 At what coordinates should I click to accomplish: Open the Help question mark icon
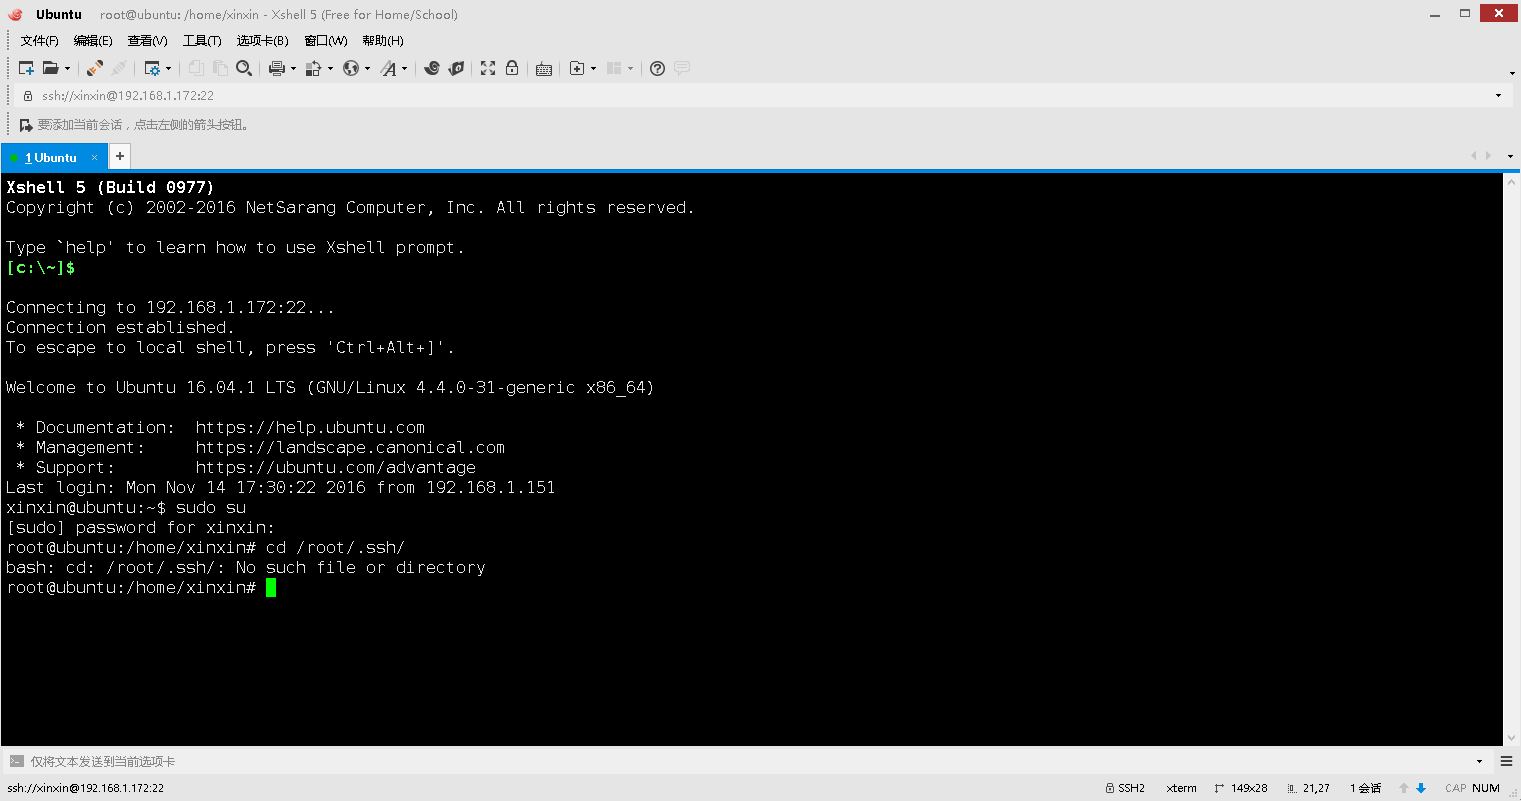point(657,68)
